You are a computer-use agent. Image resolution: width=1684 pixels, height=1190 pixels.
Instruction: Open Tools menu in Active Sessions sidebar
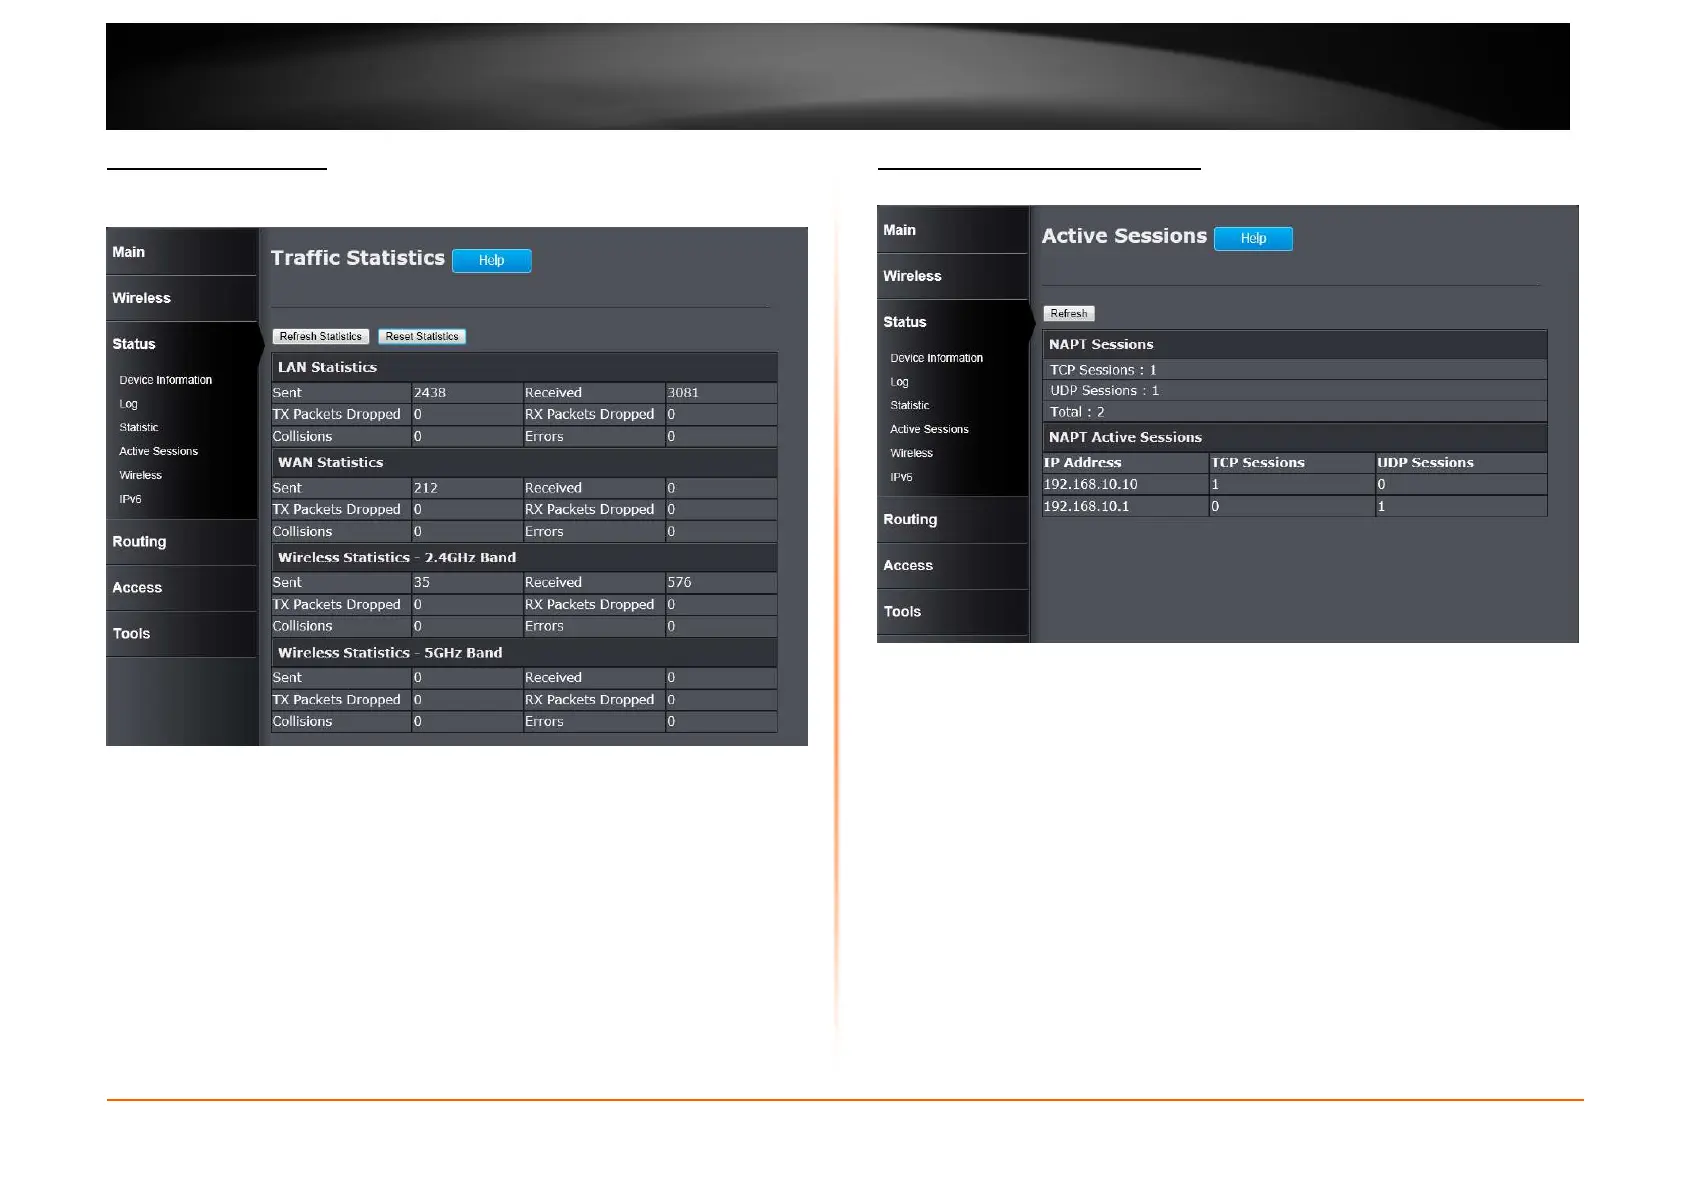tap(953, 612)
